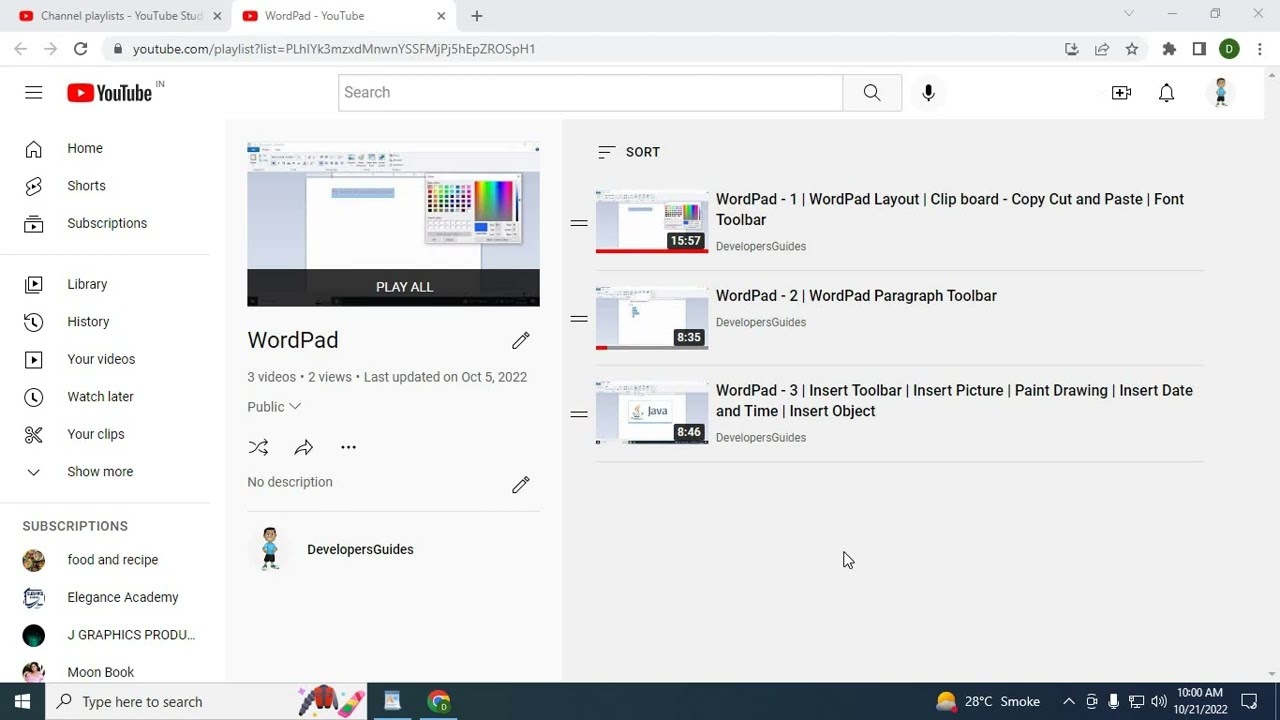Open the Create video icon
The width and height of the screenshot is (1280, 720).
pos(1121,93)
